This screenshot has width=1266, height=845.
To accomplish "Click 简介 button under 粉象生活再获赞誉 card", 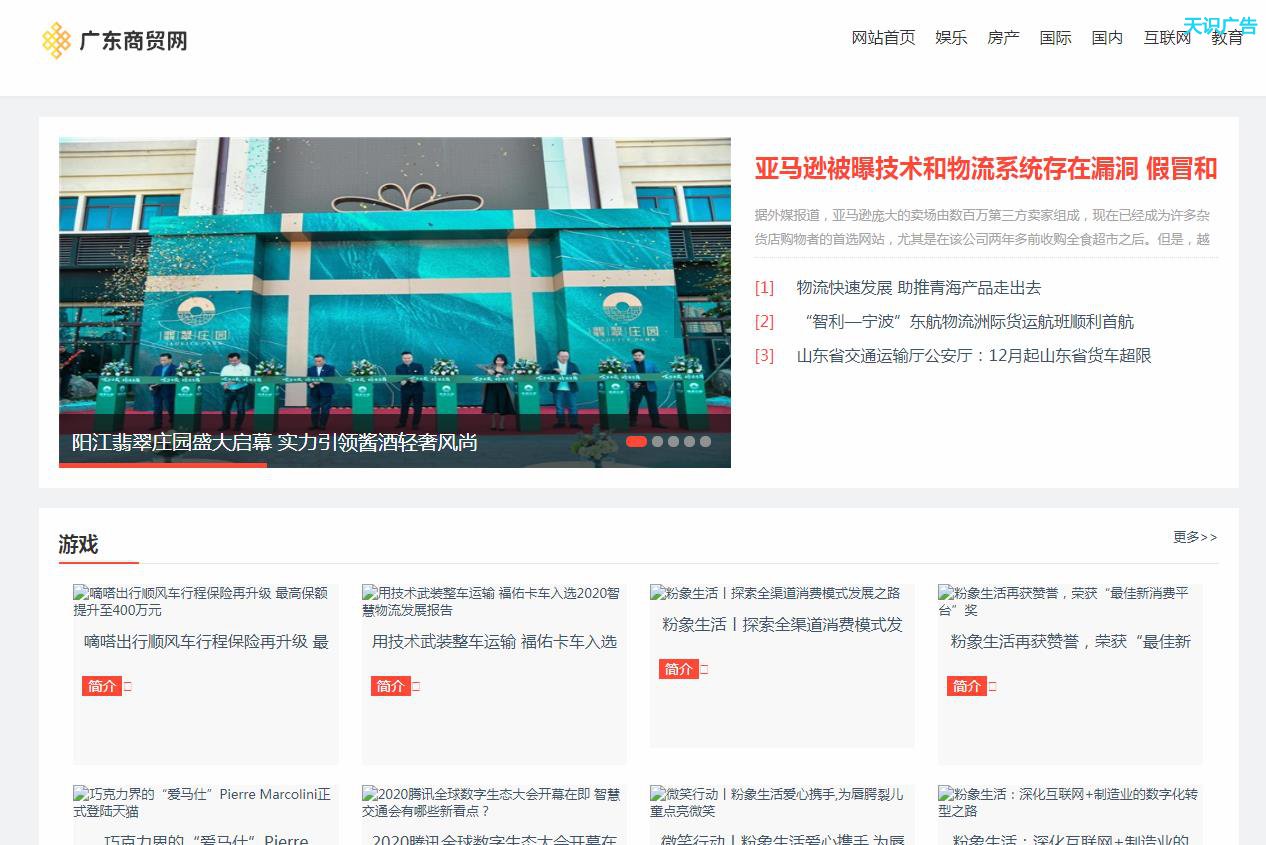I will pos(966,686).
